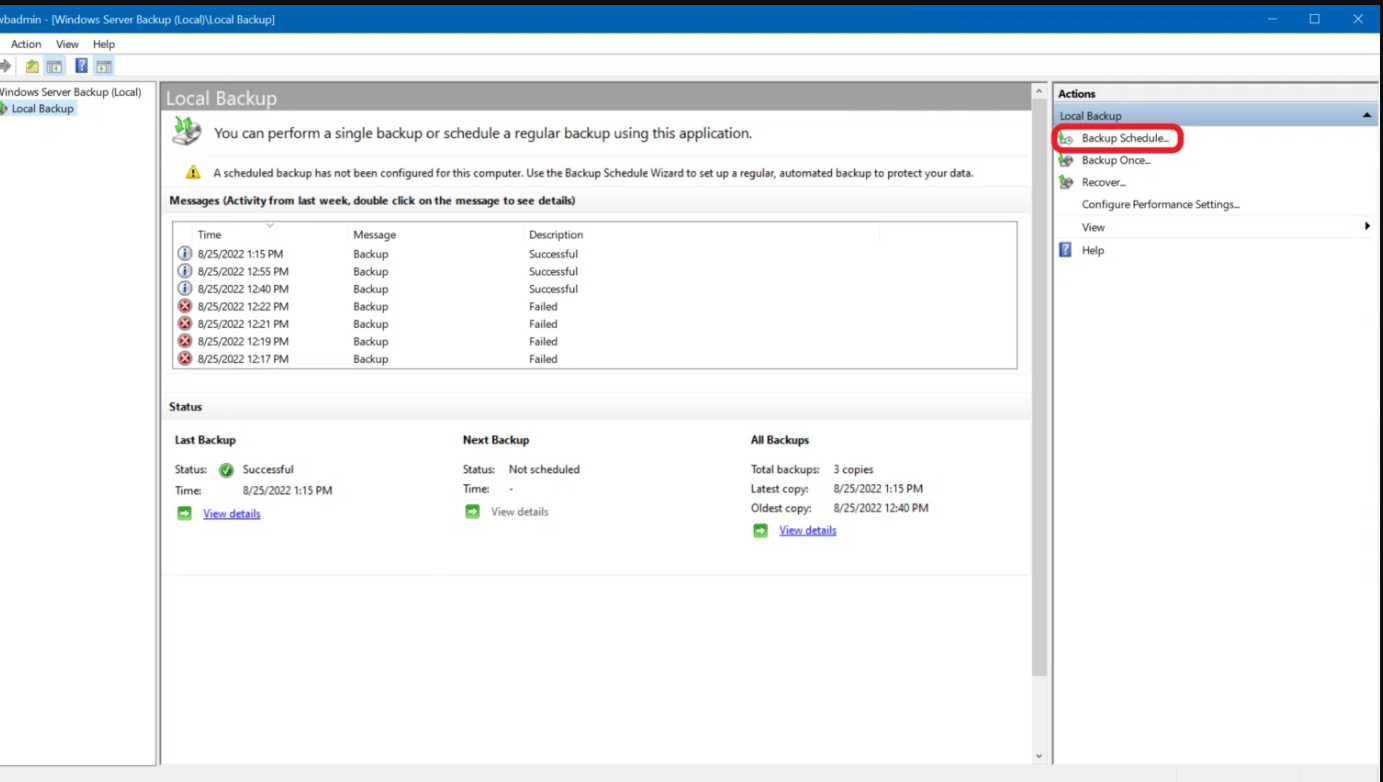This screenshot has width=1383, height=782.
Task: Collapse the Local Backup actions section header
Action: point(1367,116)
